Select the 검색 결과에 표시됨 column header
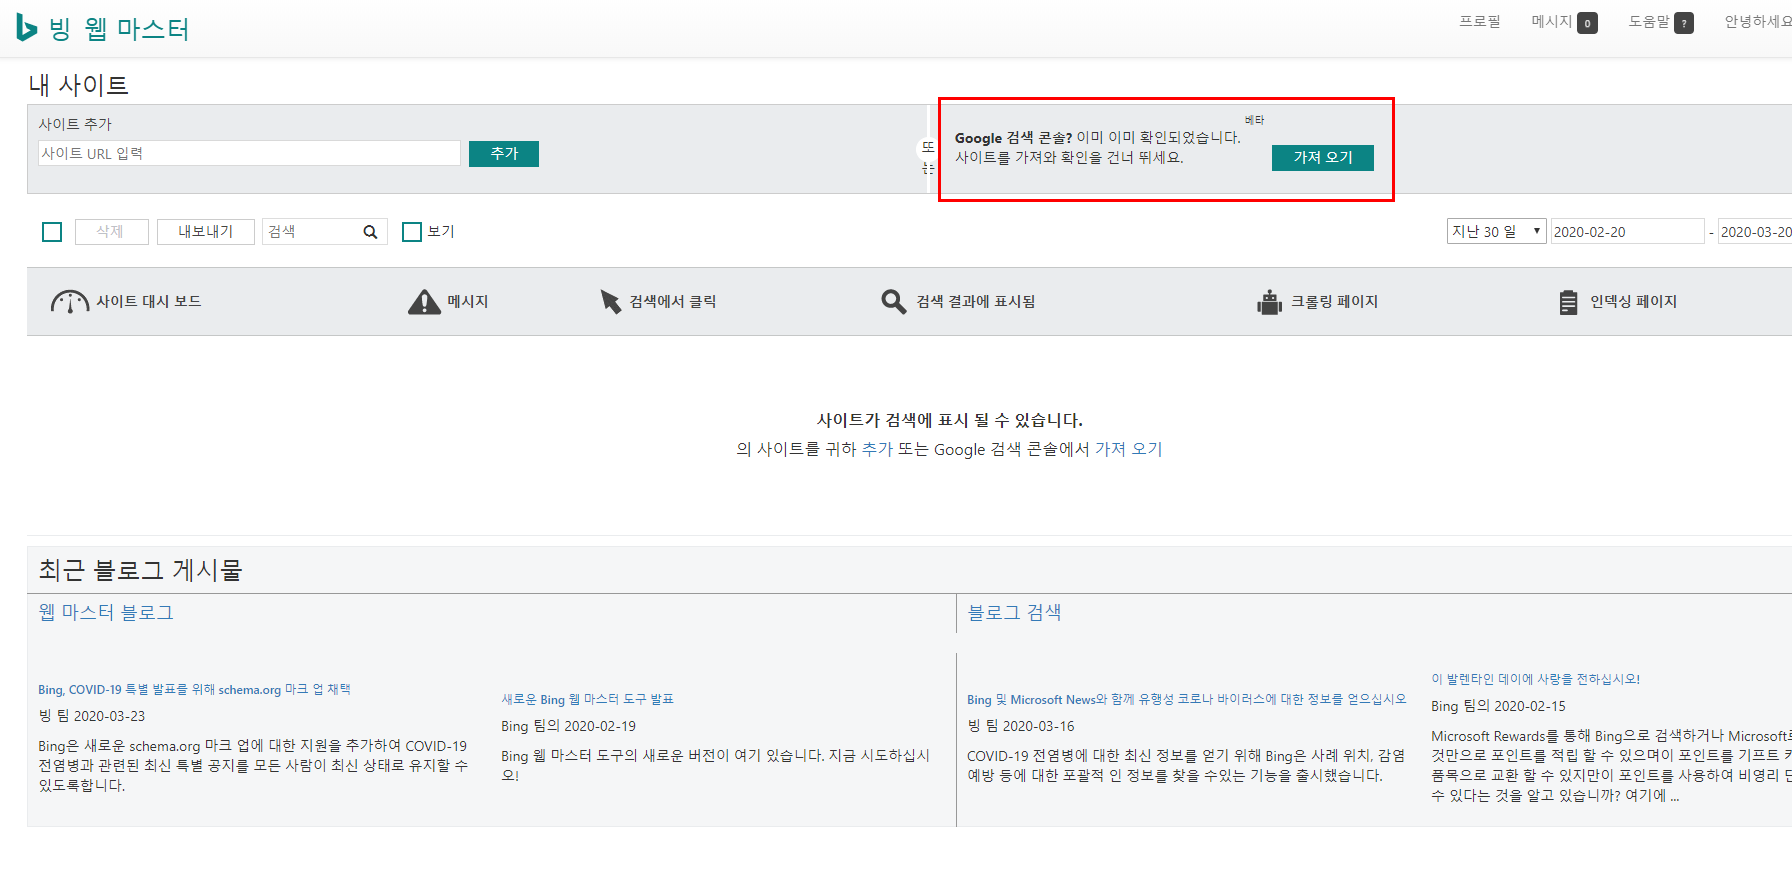 click(x=976, y=301)
